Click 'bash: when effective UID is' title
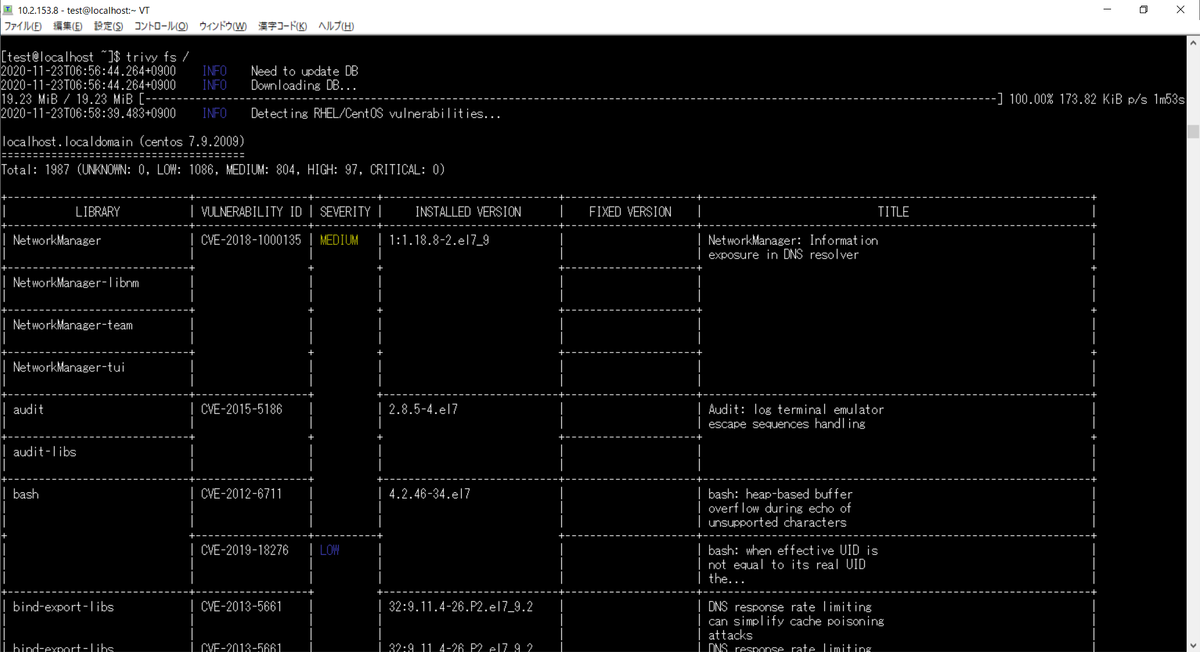The image size is (1200, 652). [793, 550]
